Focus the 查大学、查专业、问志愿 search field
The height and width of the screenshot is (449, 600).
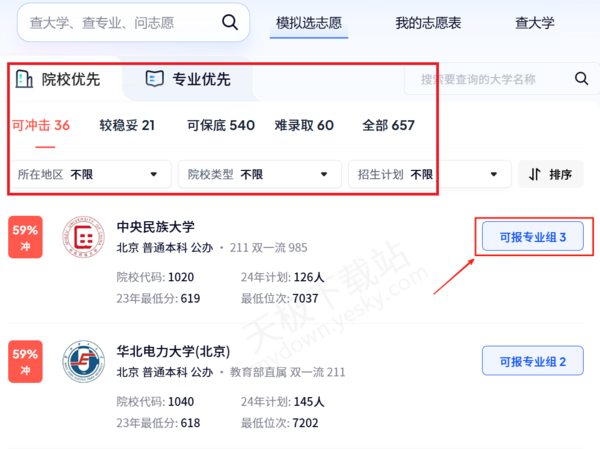click(x=133, y=23)
